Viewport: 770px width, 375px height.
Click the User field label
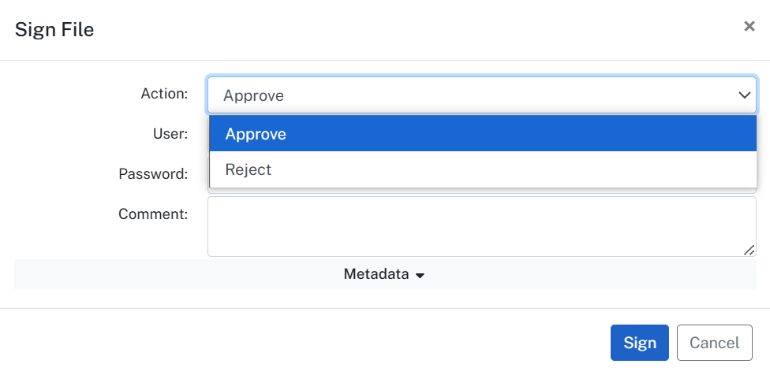[x=171, y=134]
